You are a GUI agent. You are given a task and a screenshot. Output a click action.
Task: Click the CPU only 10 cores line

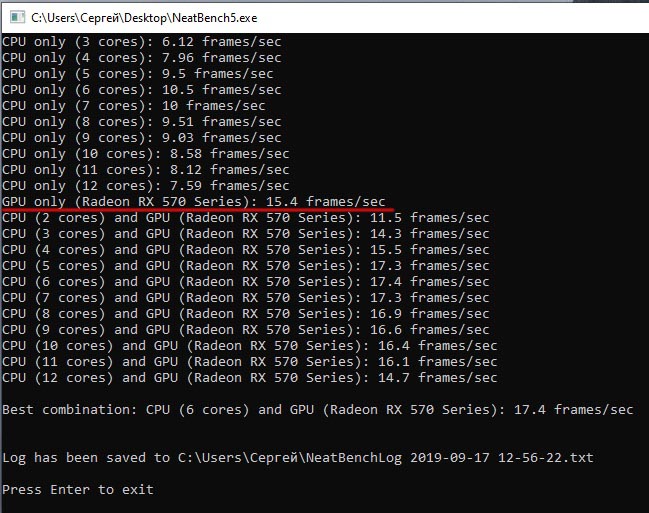pyautogui.click(x=146, y=154)
